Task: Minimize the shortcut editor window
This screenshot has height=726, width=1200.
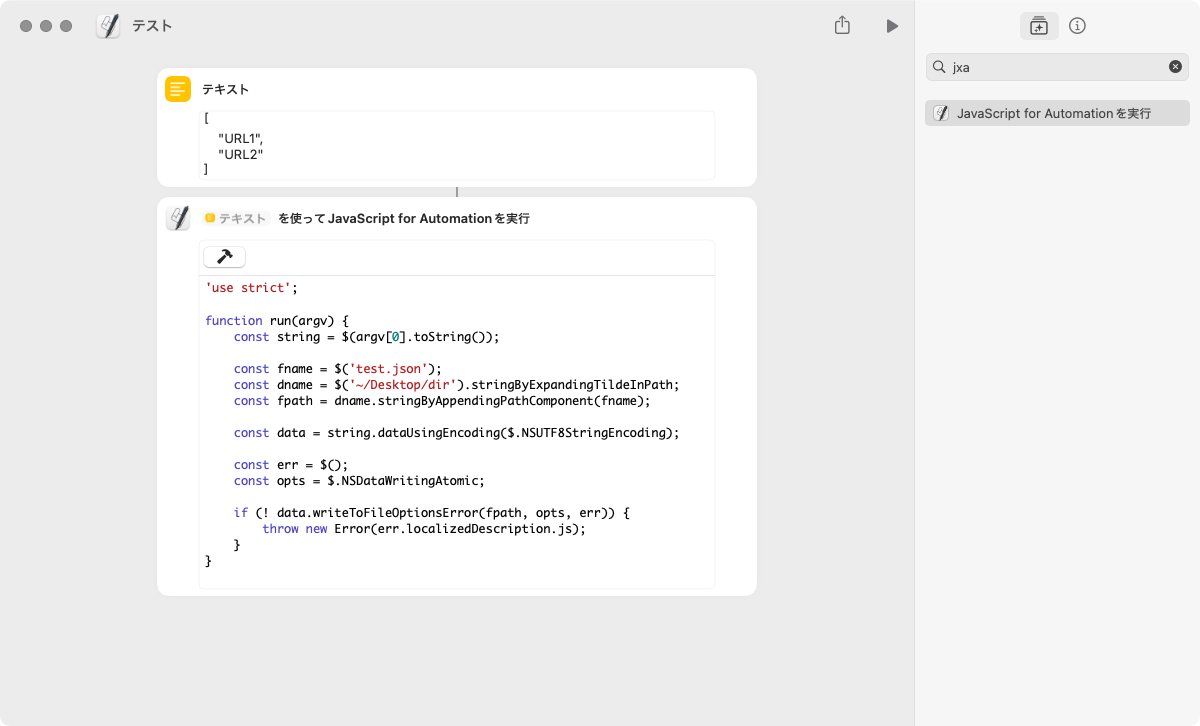Action: pos(46,26)
